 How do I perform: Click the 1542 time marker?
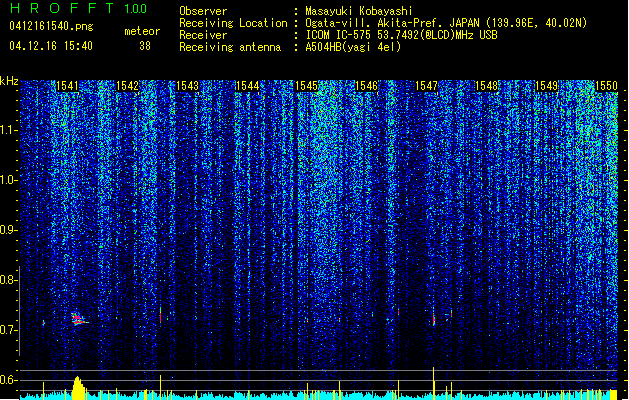pyautogui.click(x=127, y=86)
